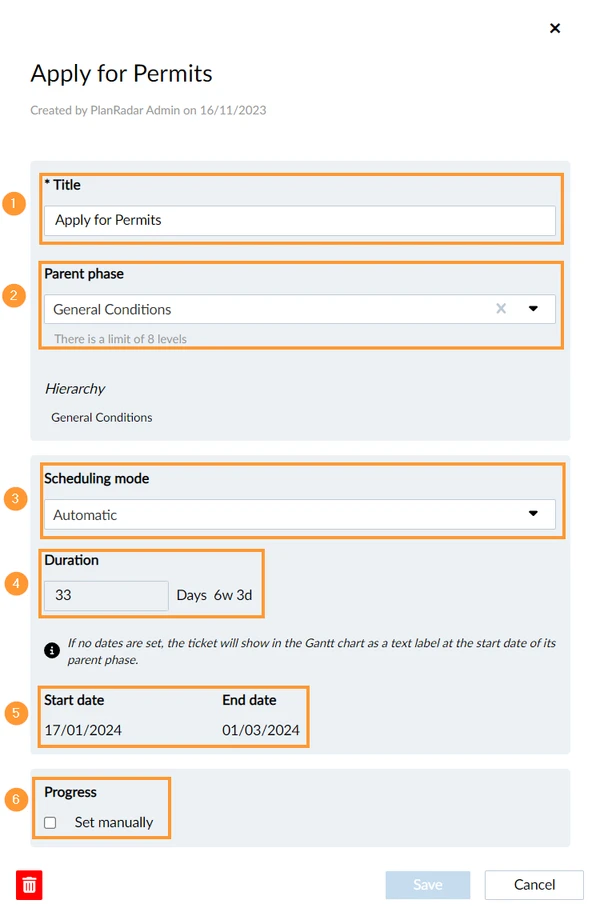This screenshot has width=600, height=908.
Task: Click orange marker number 4
Action: point(16,583)
